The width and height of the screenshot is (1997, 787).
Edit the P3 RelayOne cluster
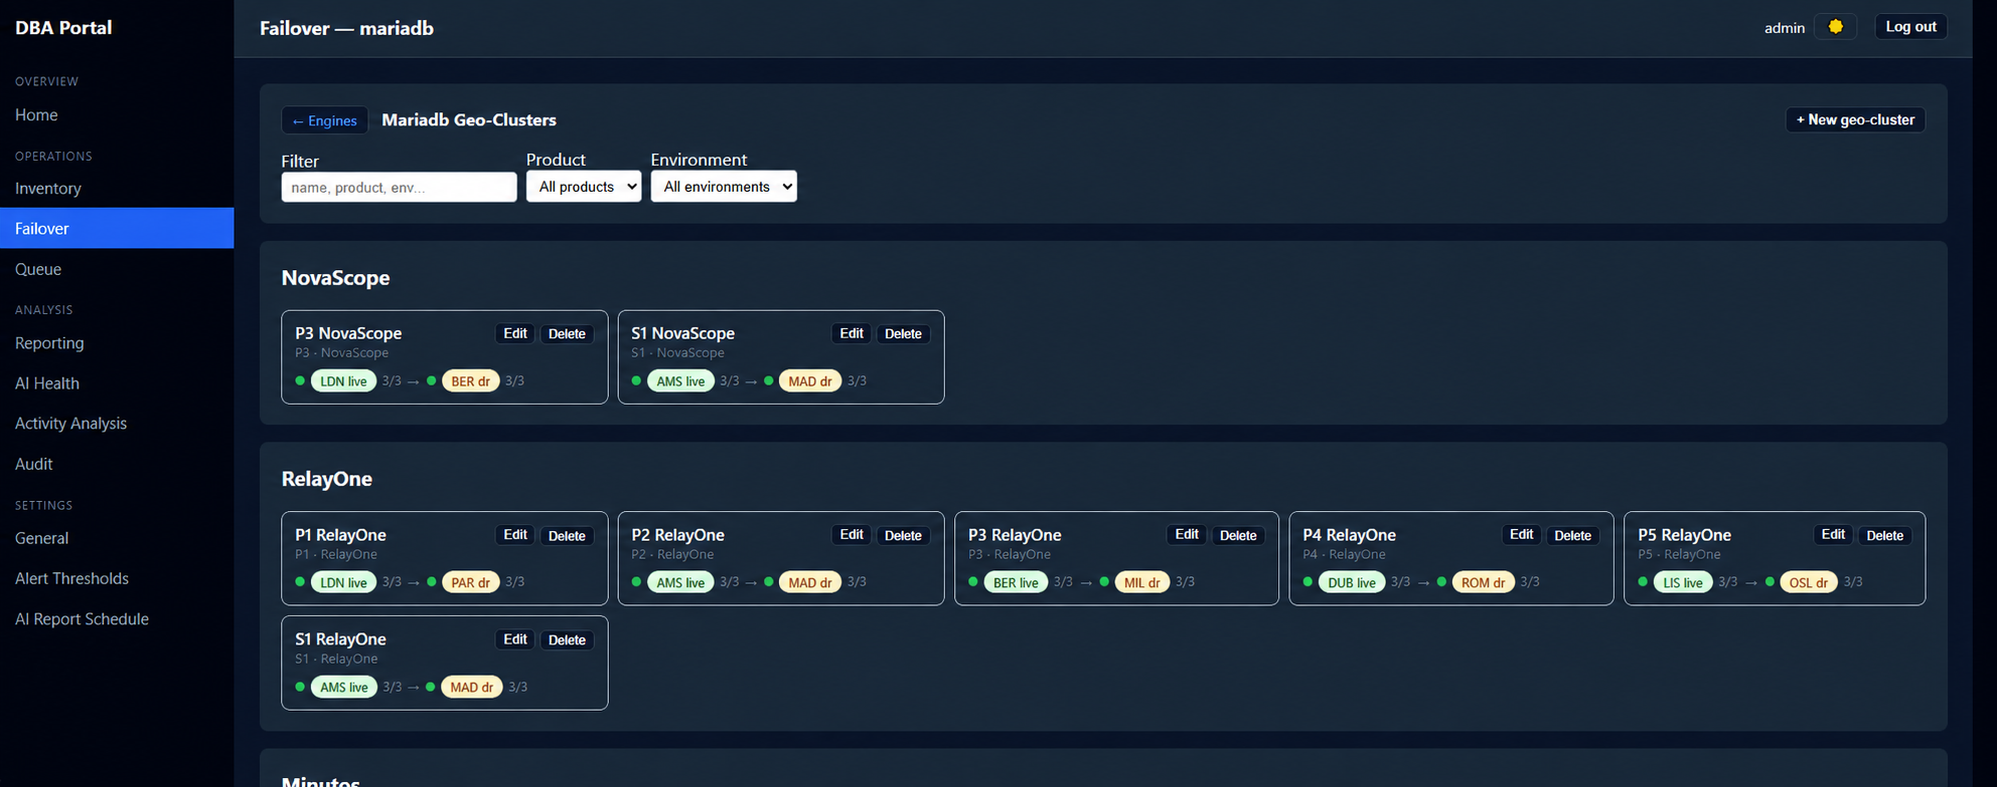point(1187,535)
